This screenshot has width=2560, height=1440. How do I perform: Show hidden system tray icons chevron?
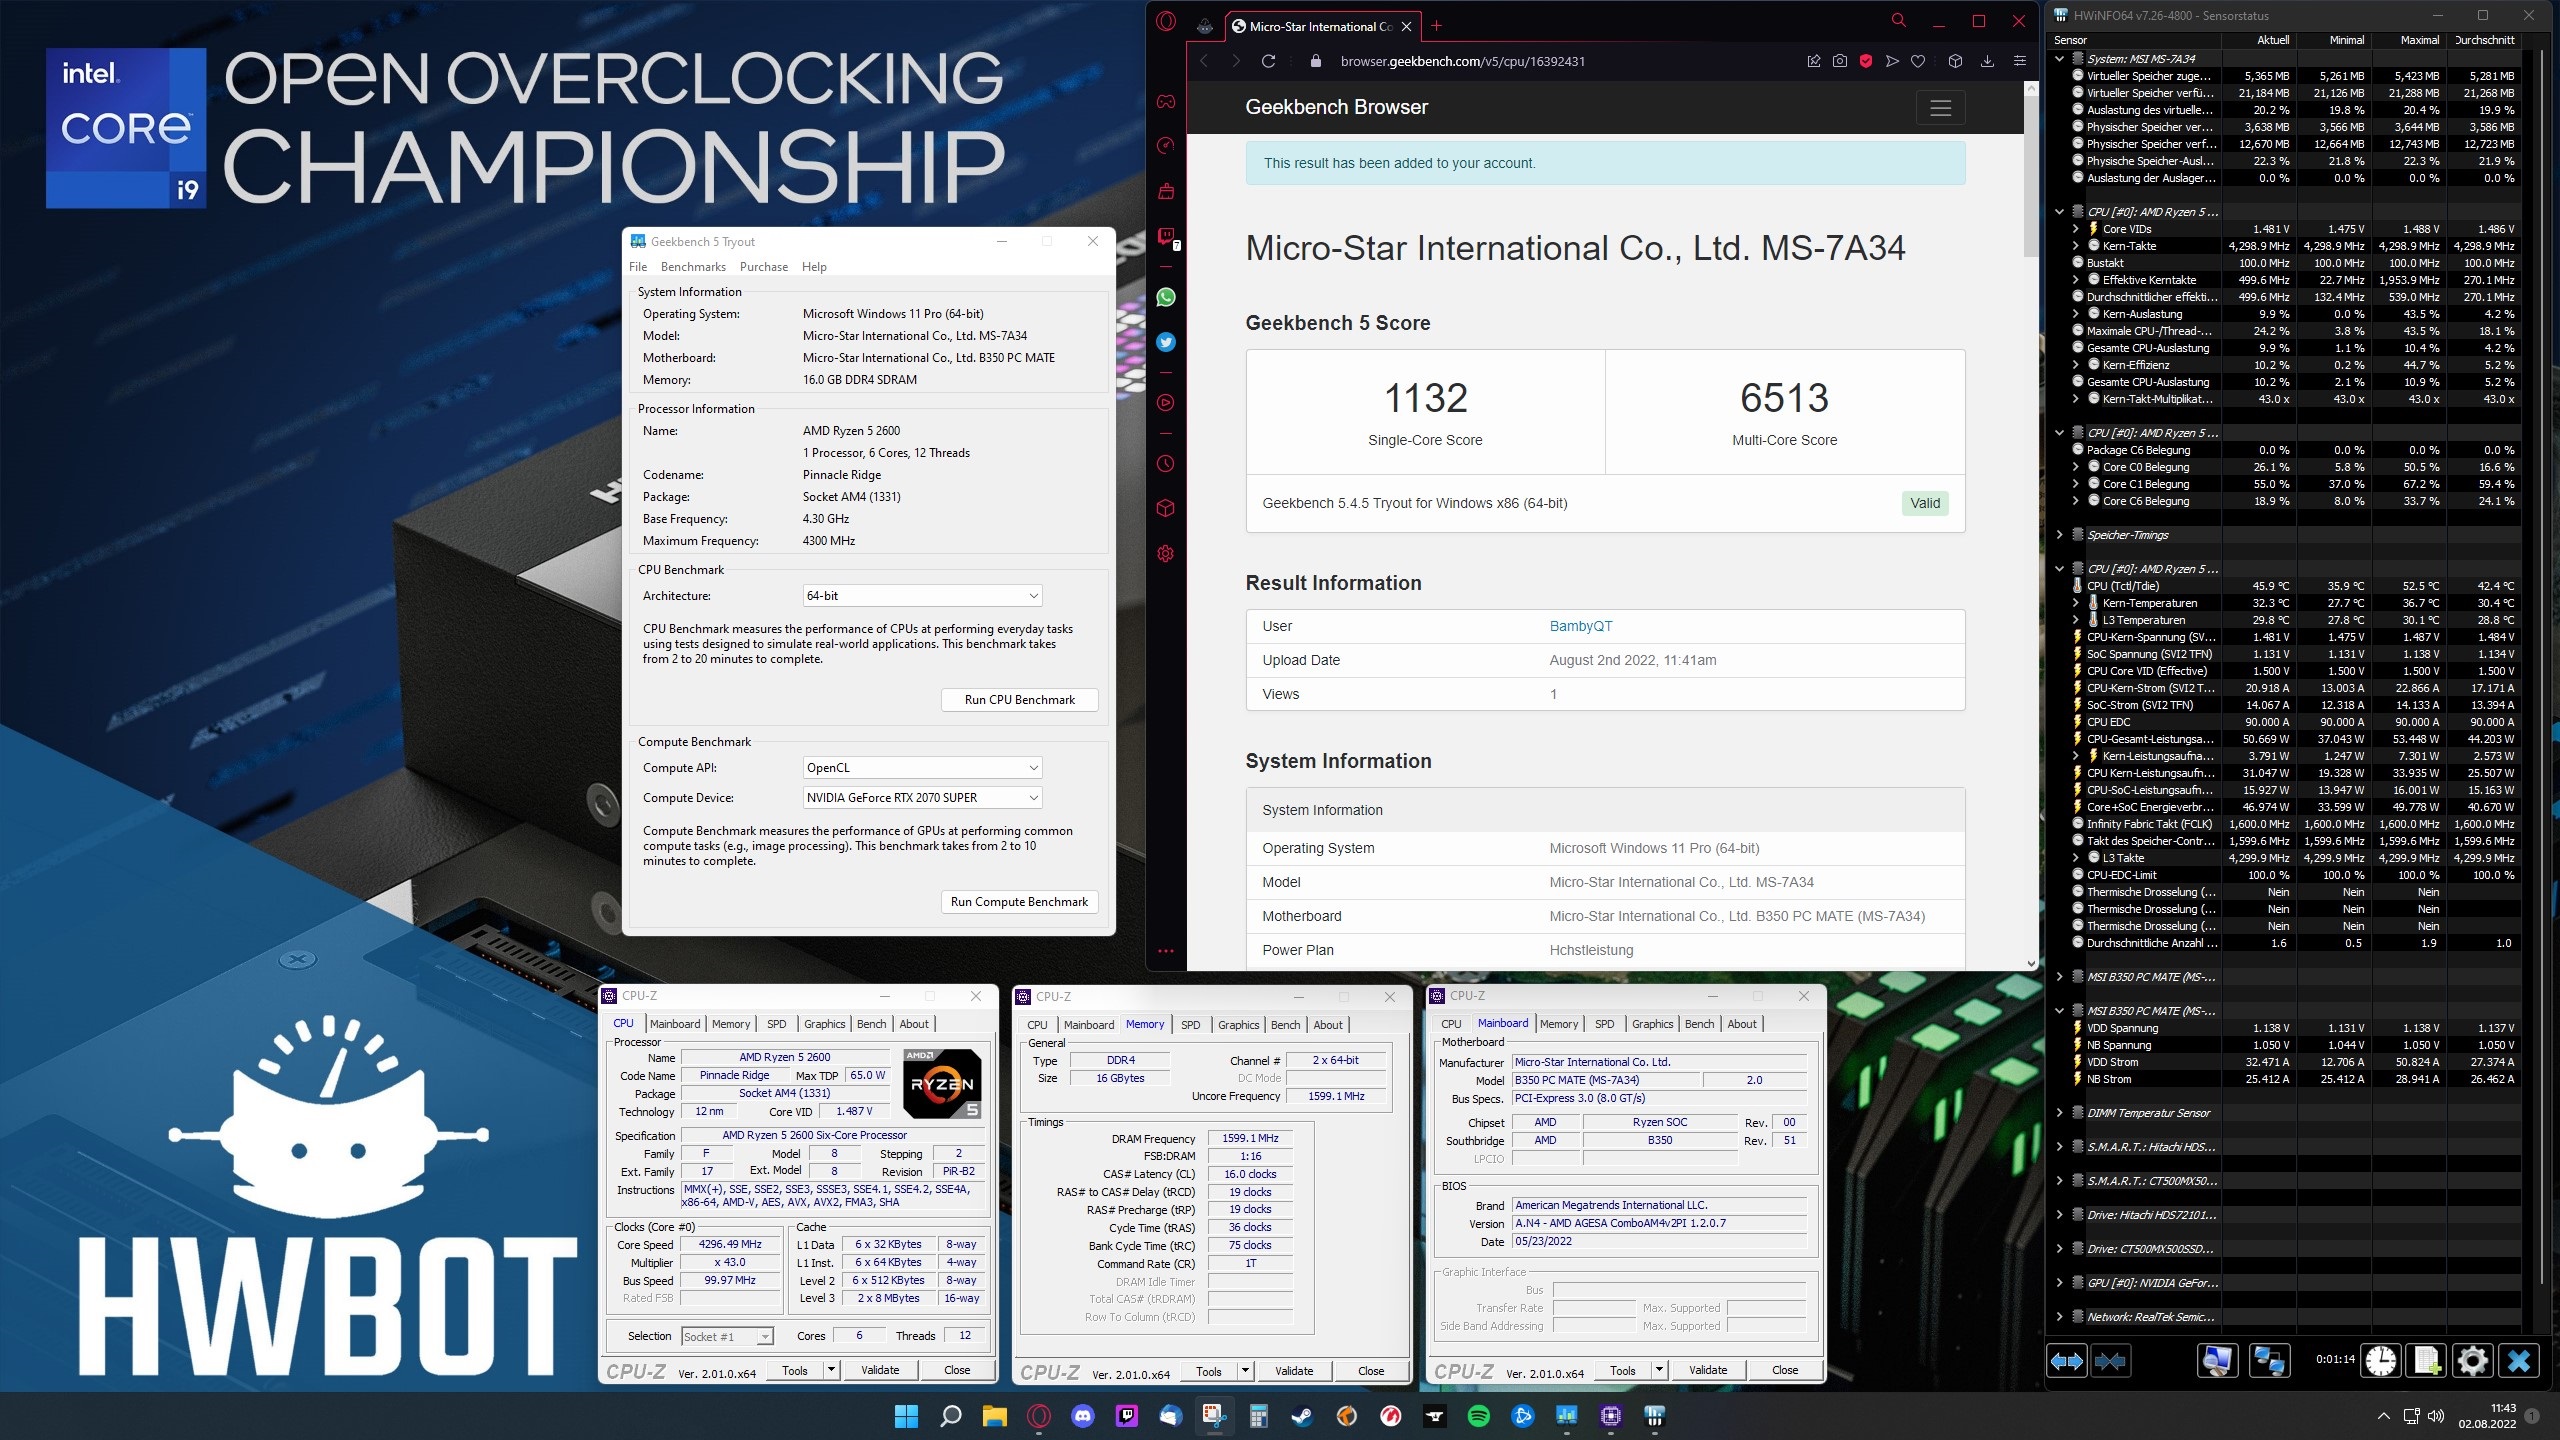click(x=2384, y=1416)
